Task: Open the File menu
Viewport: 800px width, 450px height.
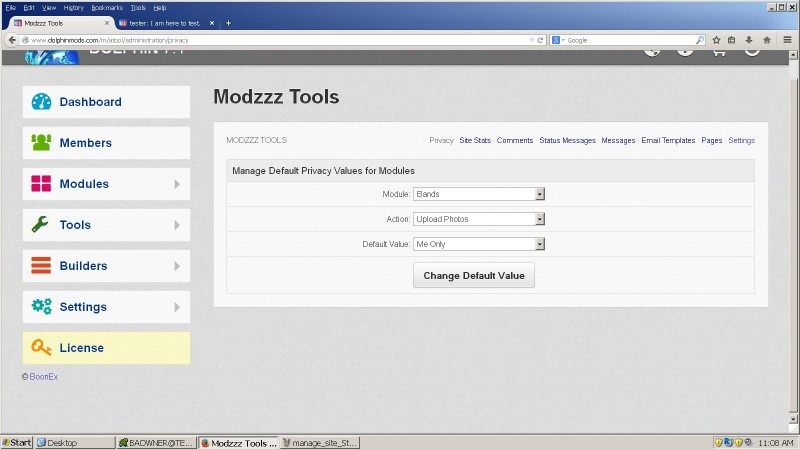Action: (x=11, y=8)
